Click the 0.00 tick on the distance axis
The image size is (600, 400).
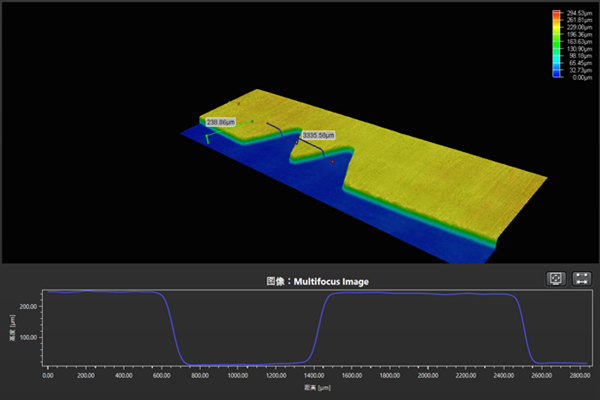[48, 376]
